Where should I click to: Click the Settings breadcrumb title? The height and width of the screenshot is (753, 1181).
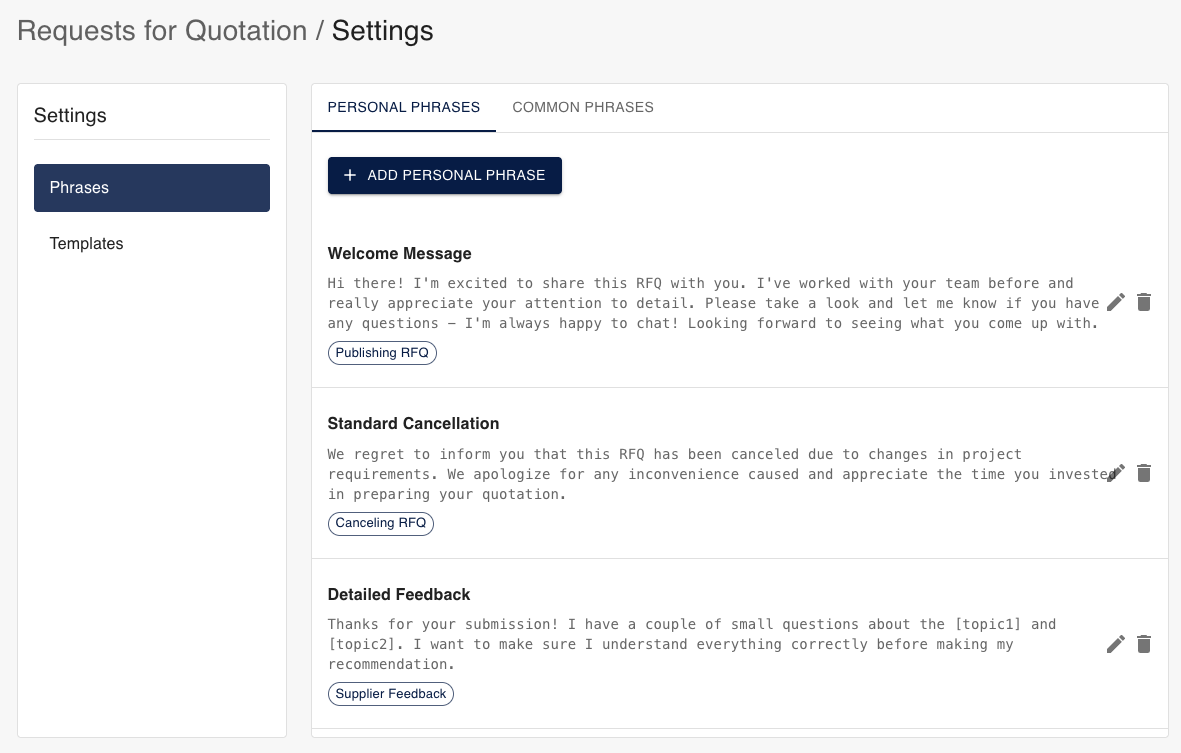pyautogui.click(x=383, y=31)
